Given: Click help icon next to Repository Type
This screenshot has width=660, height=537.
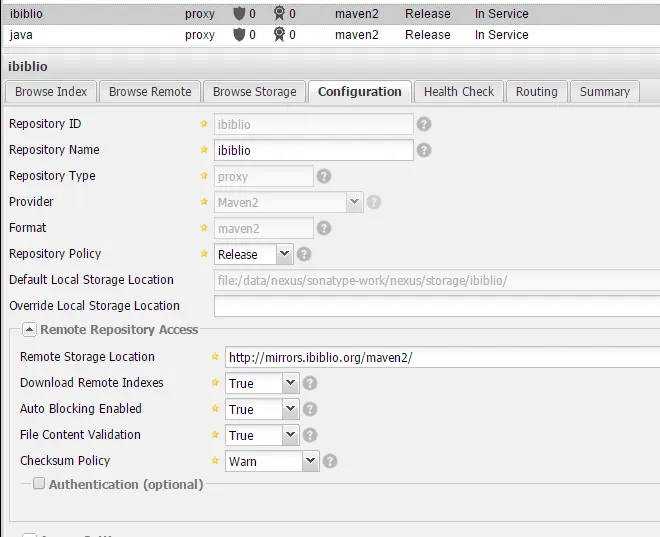Looking at the screenshot, I should [x=323, y=176].
